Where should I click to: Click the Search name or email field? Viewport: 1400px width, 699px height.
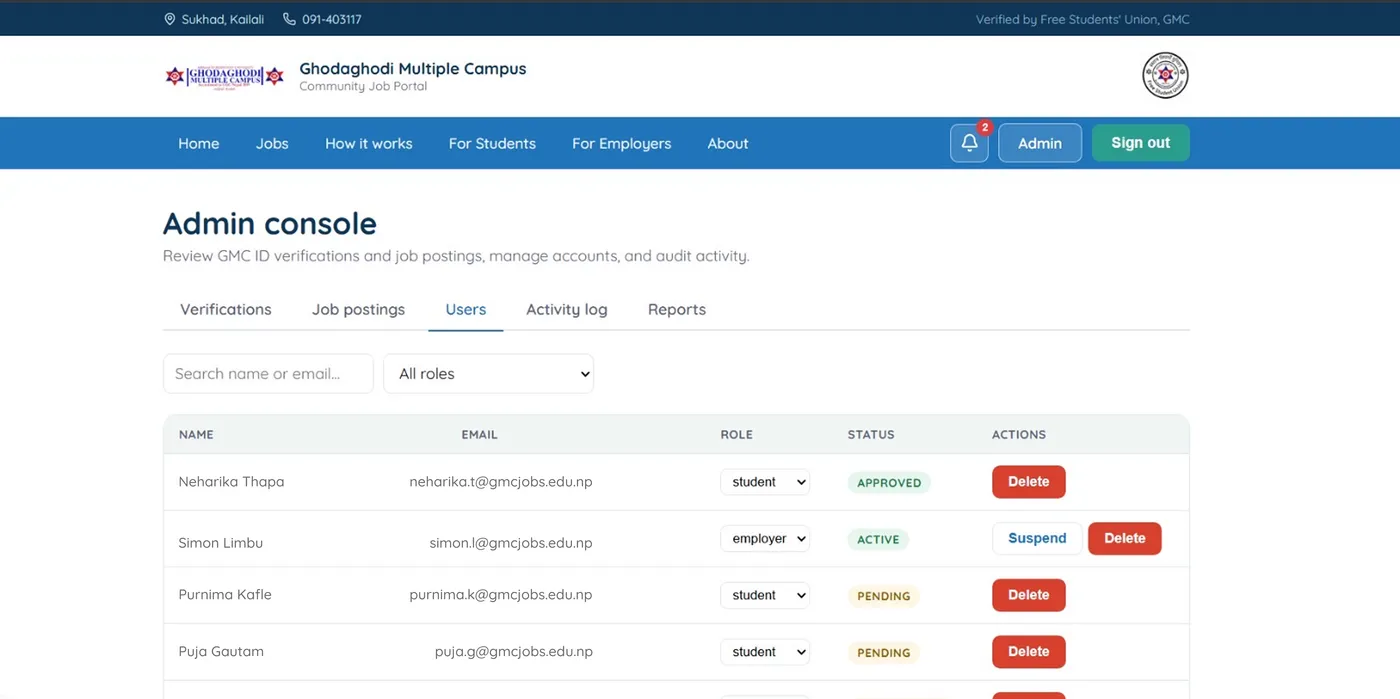point(268,374)
